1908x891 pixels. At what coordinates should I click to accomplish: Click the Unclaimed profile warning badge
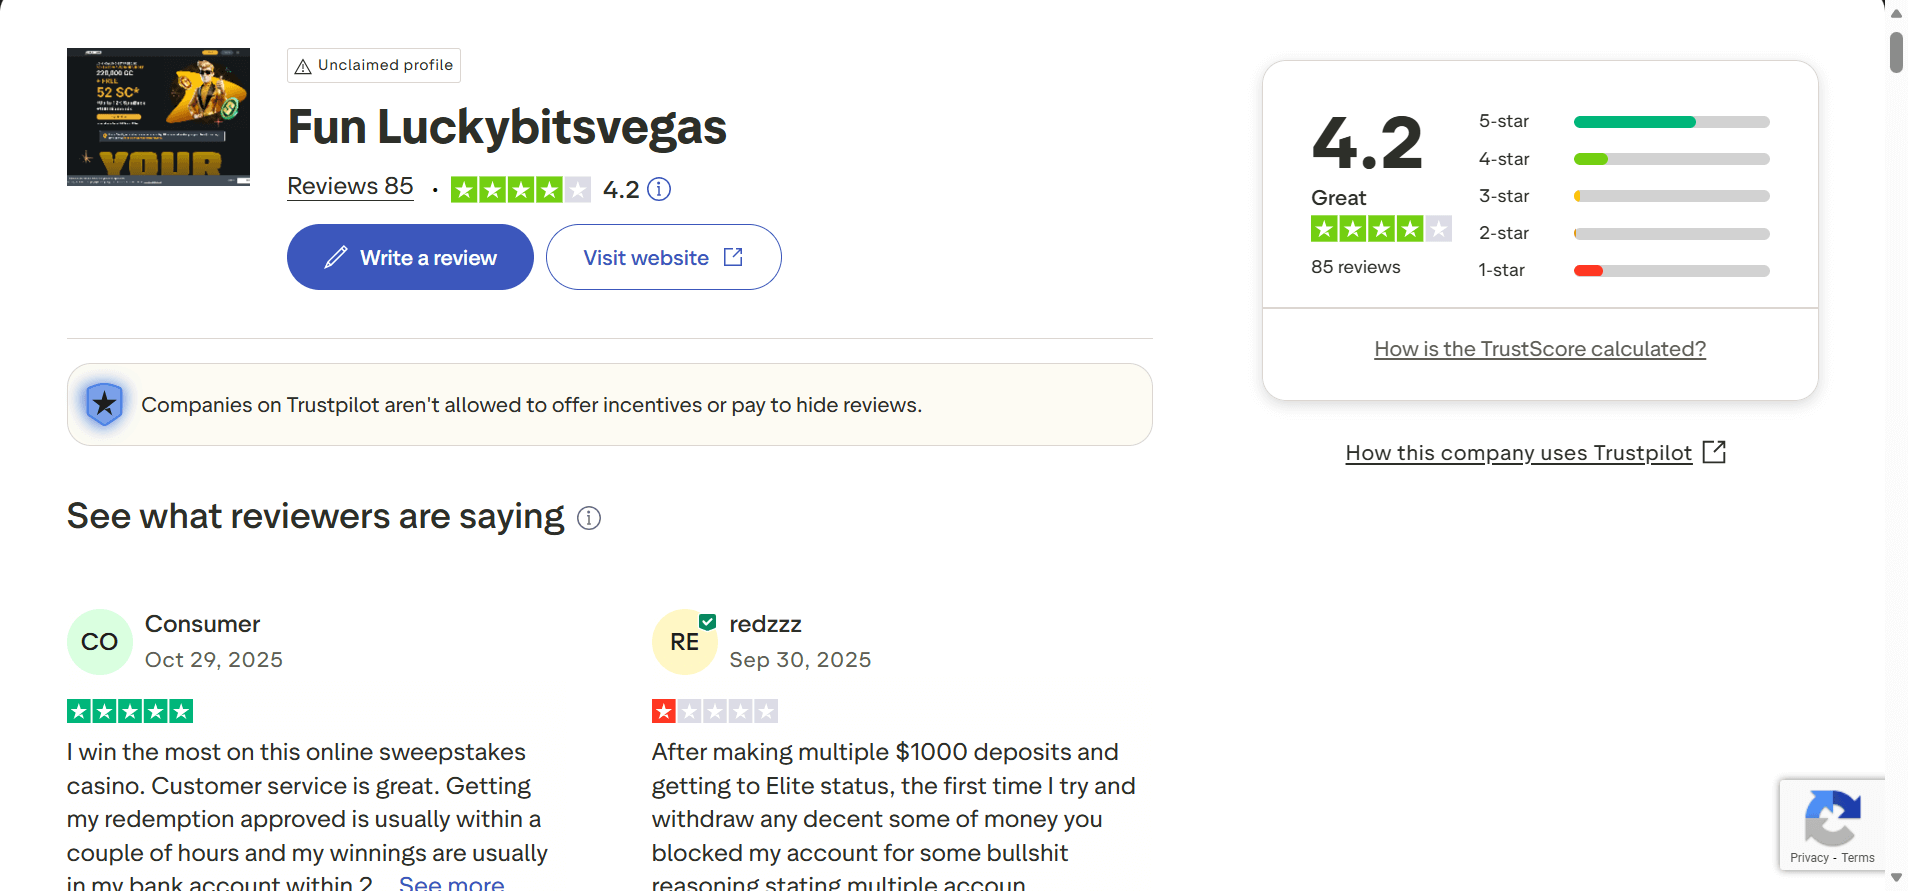coord(374,65)
